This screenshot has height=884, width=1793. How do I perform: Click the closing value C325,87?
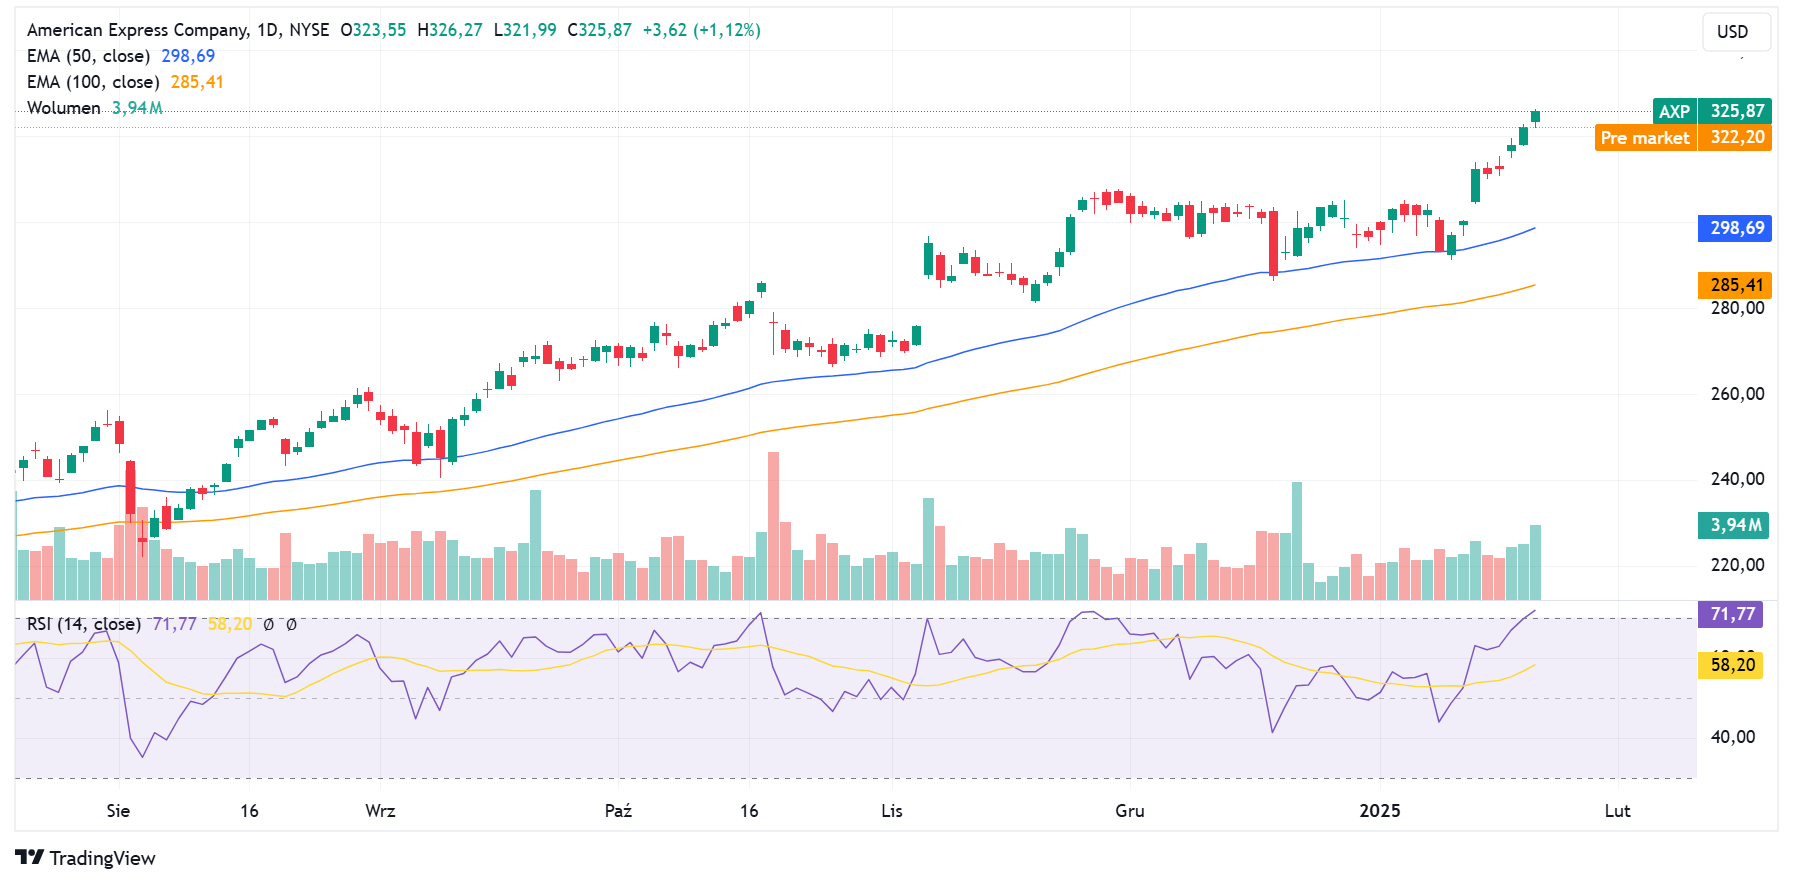[600, 30]
